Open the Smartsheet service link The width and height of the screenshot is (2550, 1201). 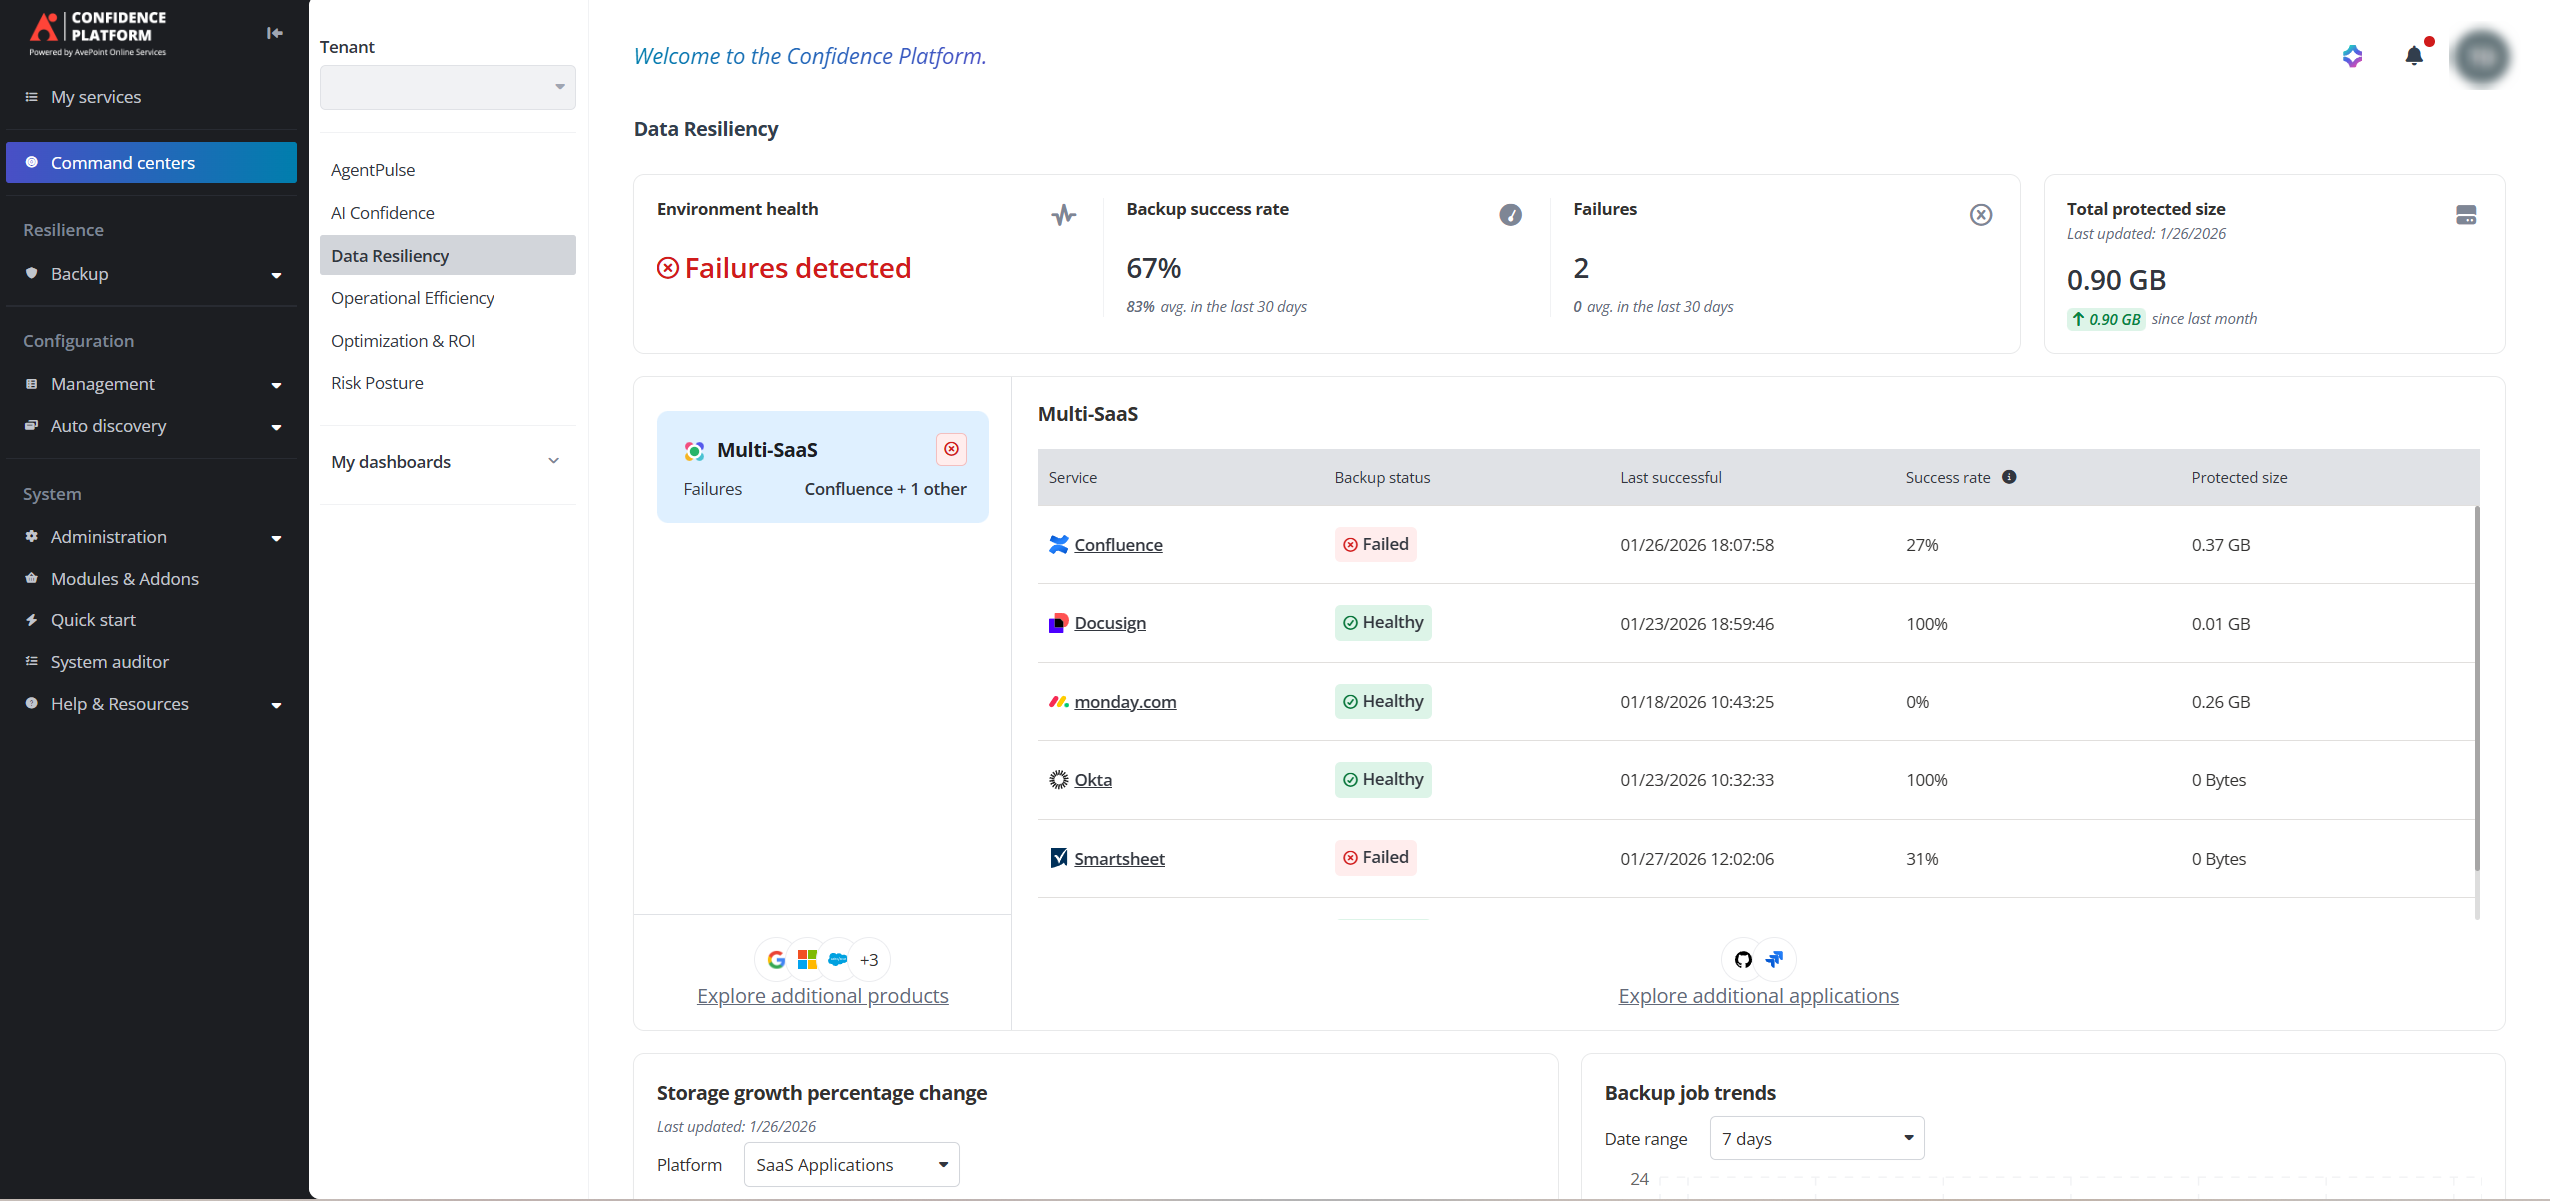pos(1119,859)
